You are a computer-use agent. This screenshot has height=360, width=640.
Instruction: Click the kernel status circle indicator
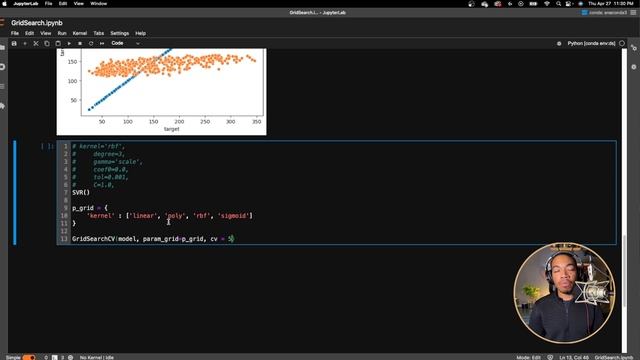[x=622, y=43]
